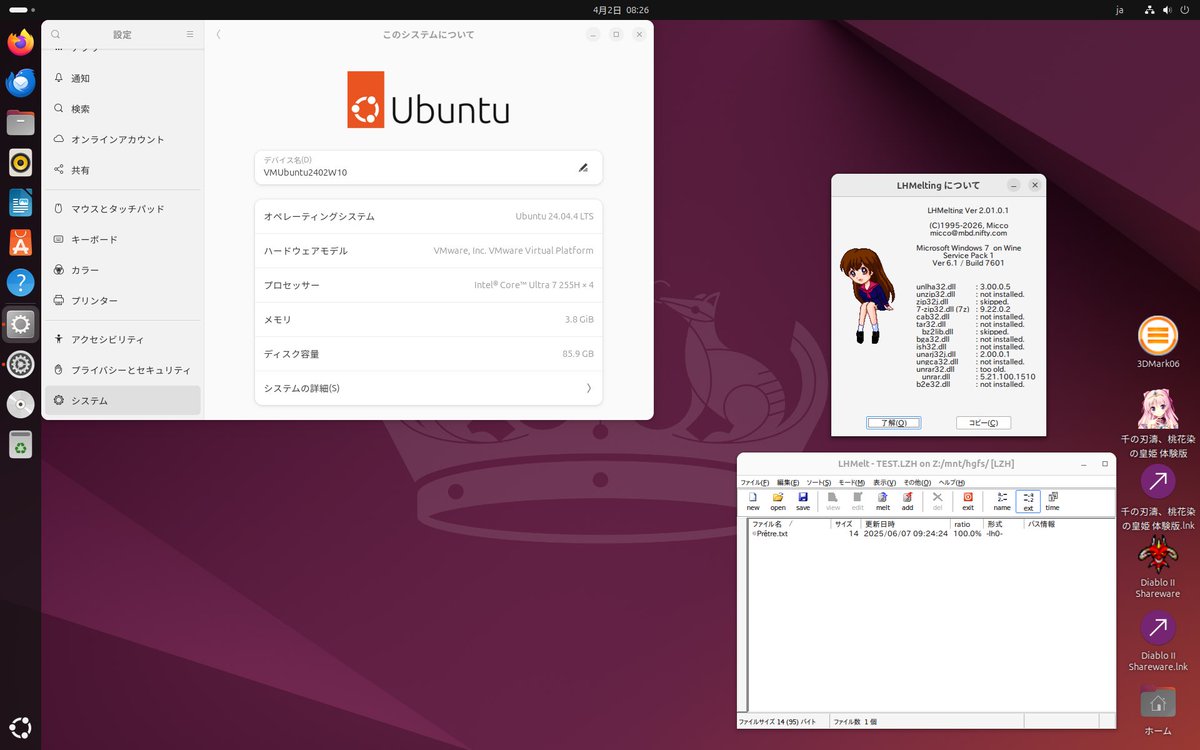
Task: Launch Firefox from the Ubuntu dock
Action: [20, 42]
